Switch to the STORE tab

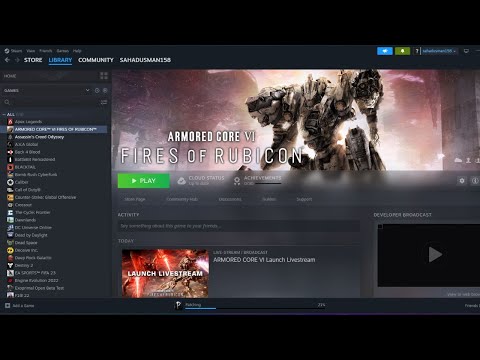33,60
